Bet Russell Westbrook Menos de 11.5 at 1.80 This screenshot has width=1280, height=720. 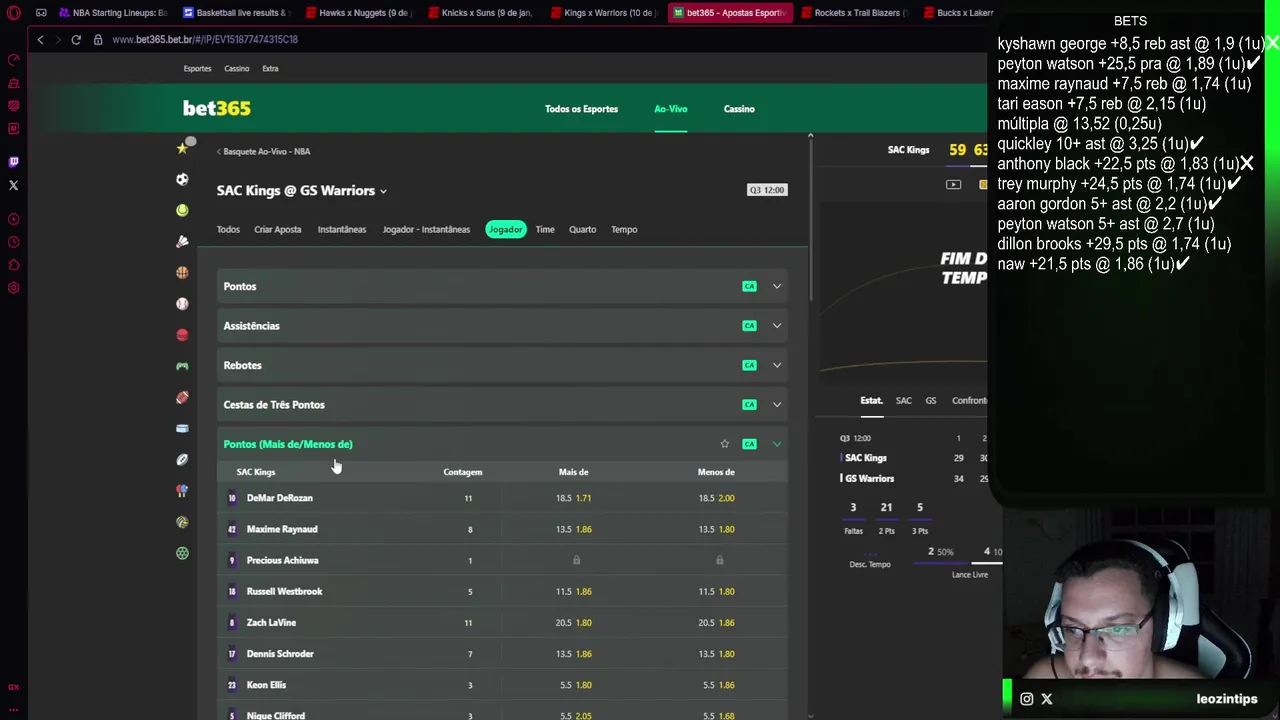pyautogui.click(x=716, y=591)
